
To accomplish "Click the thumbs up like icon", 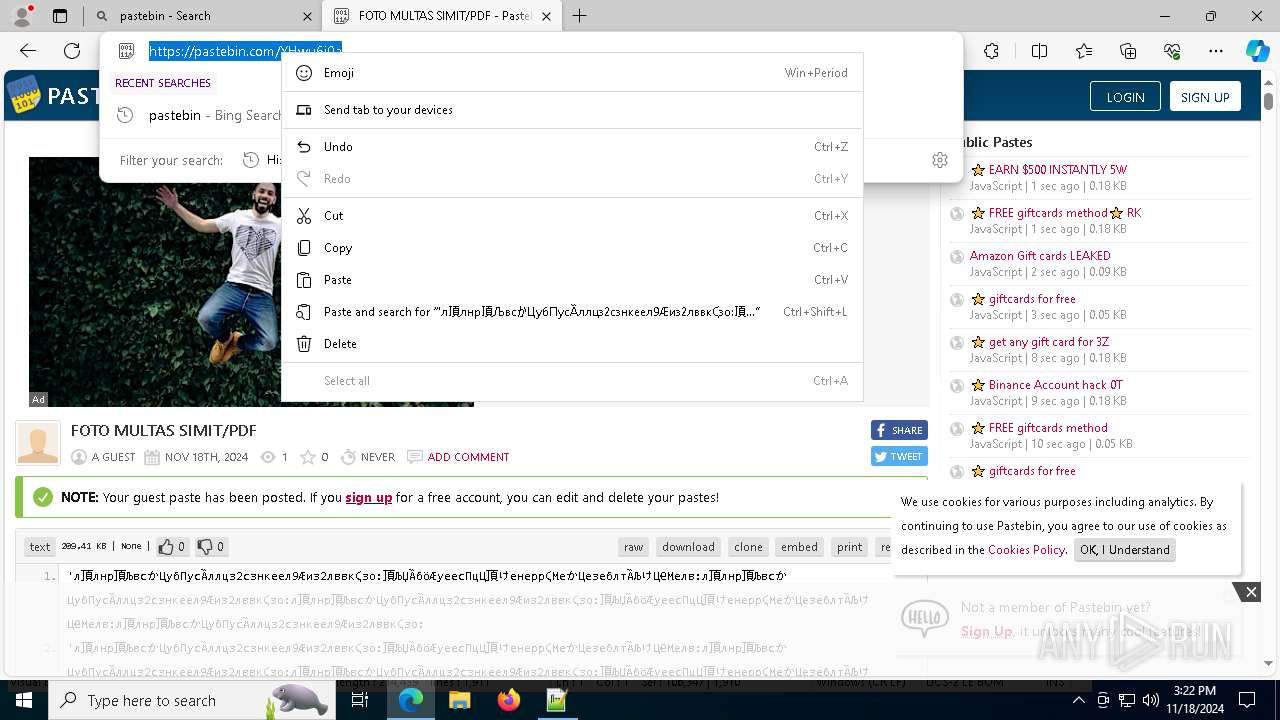I will pos(166,546).
